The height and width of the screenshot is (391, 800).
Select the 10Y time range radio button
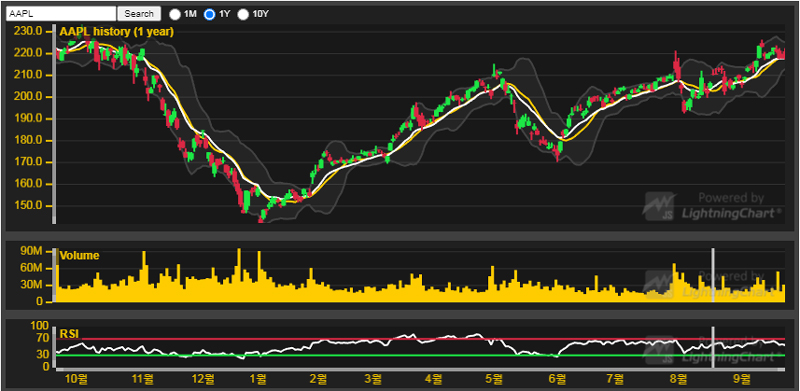point(243,14)
